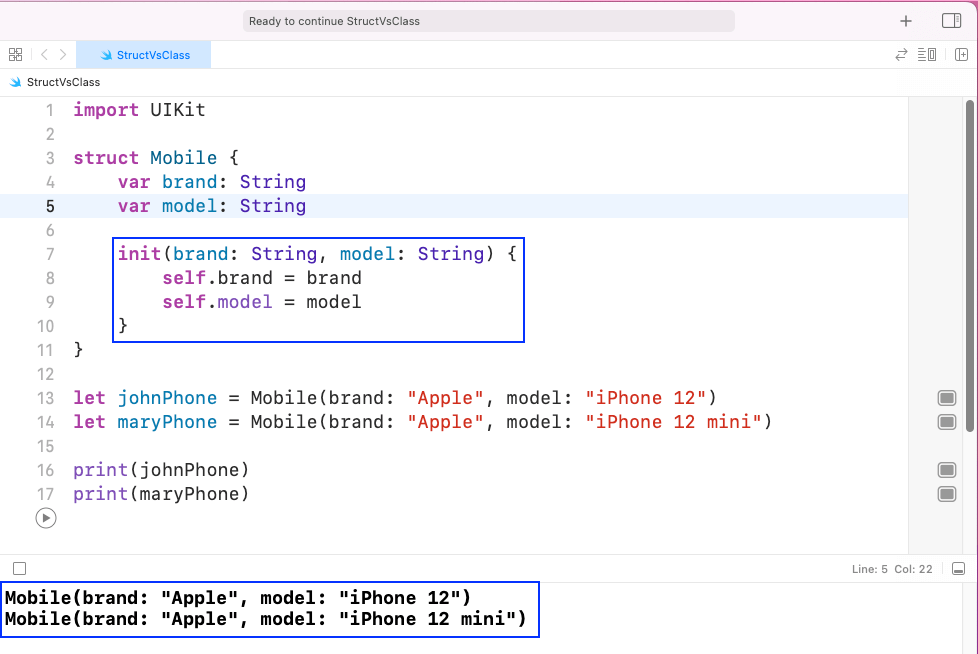This screenshot has height=654, width=978.
Task: Open the editor options menu
Action: 927,55
